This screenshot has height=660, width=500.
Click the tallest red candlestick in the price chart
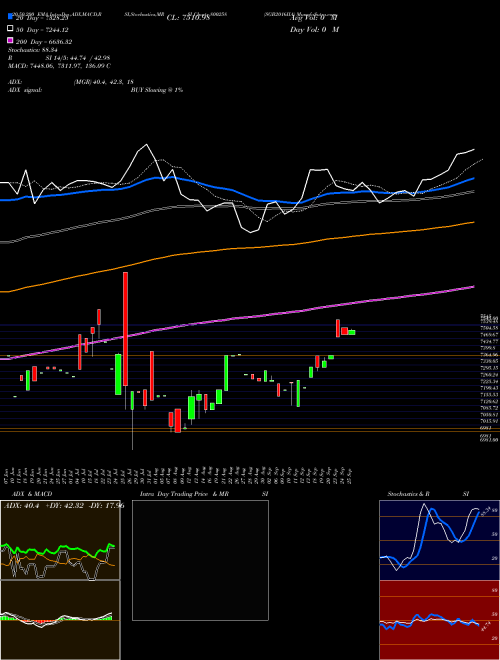(x=125, y=329)
